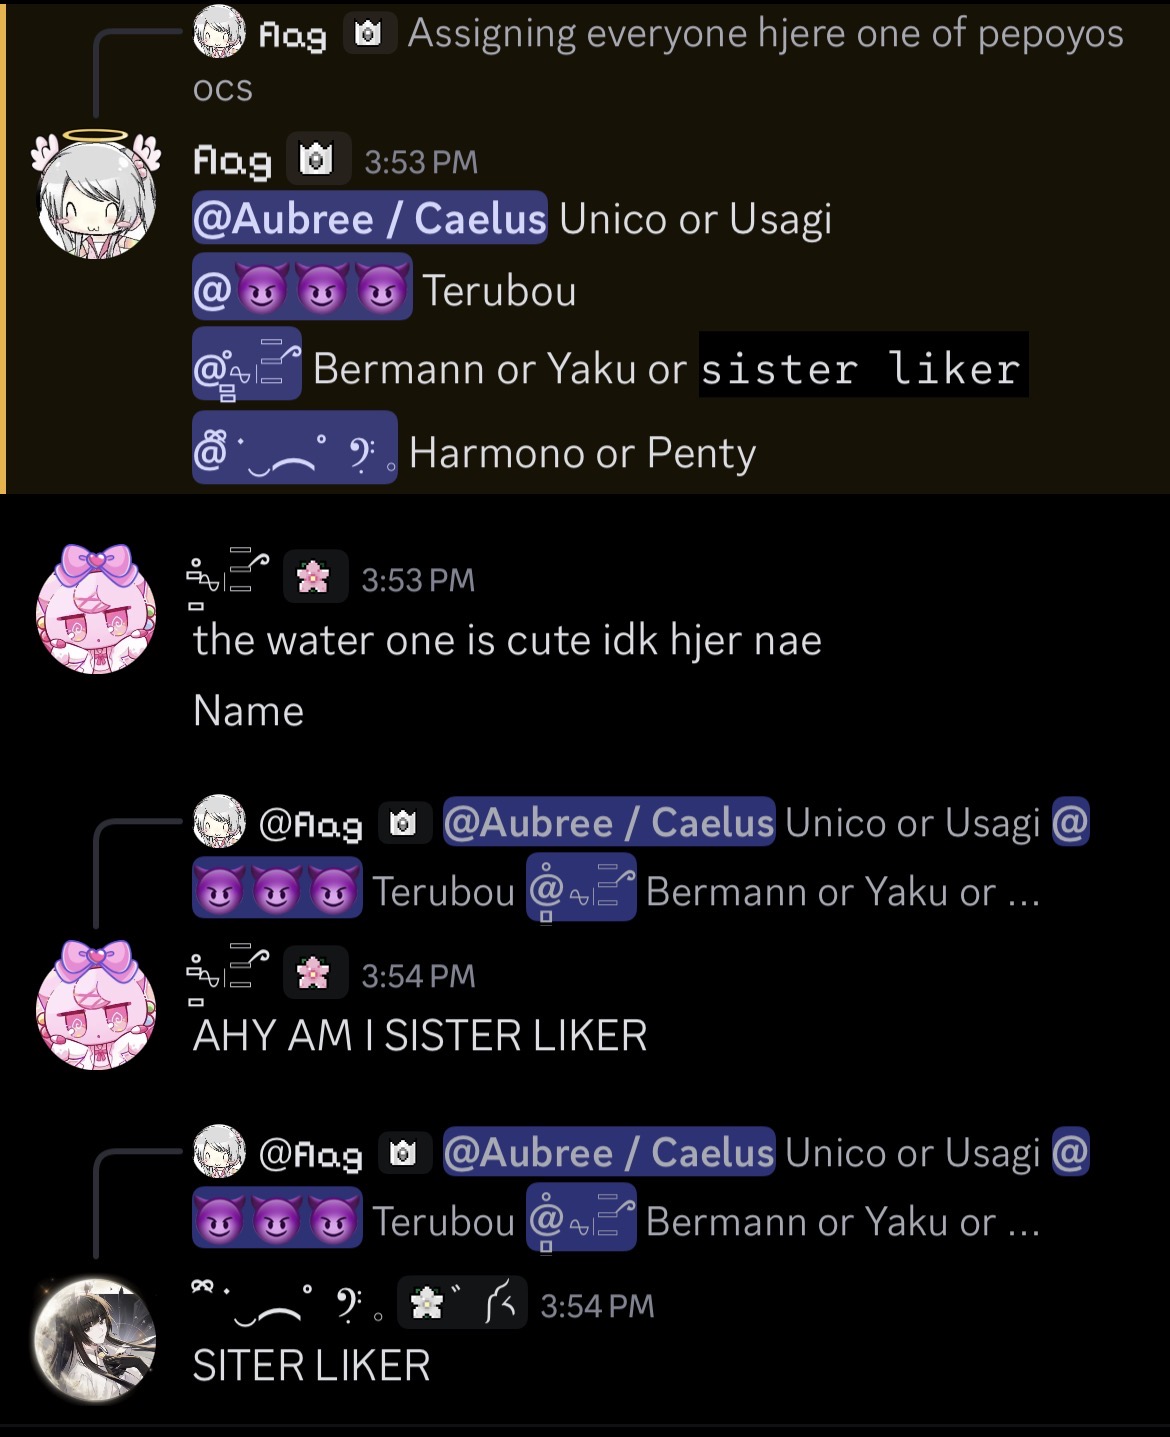
Task: Open the @Aubree / Caelus mention in Flag's message
Action: point(370,219)
